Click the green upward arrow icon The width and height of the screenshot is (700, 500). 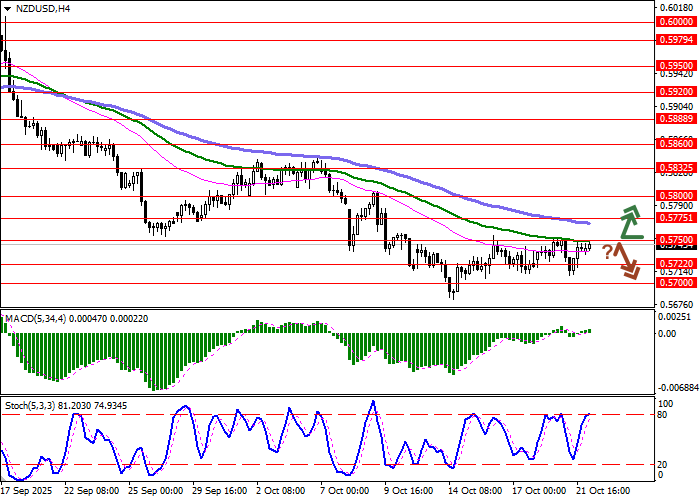(629, 223)
